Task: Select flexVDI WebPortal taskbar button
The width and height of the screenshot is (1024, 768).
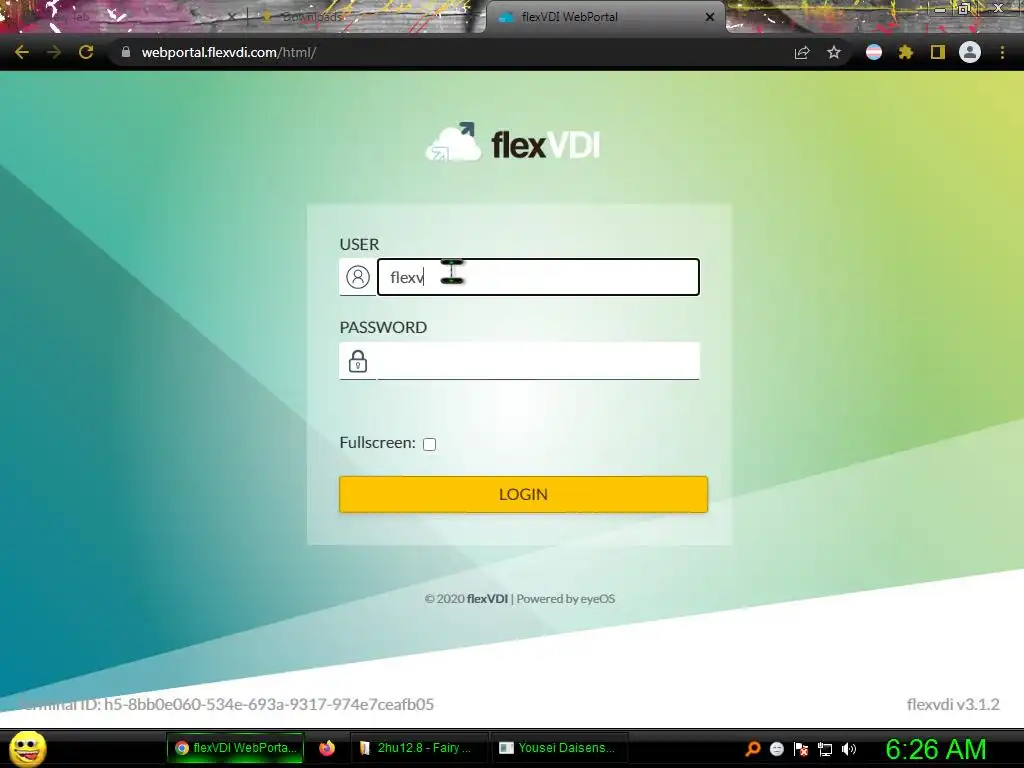Action: pyautogui.click(x=235, y=748)
